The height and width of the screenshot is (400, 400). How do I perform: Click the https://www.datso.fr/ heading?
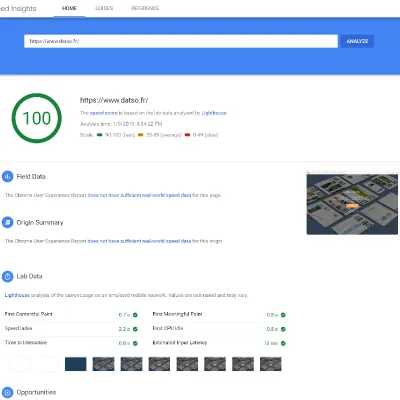coord(114,100)
